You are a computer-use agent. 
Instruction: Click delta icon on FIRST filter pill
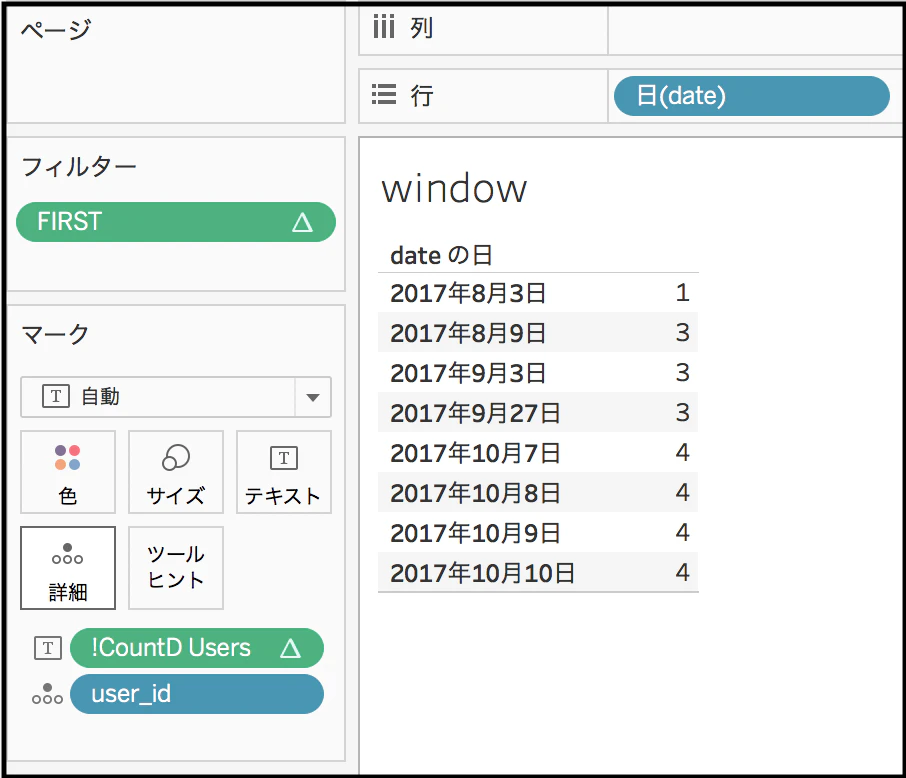(302, 222)
